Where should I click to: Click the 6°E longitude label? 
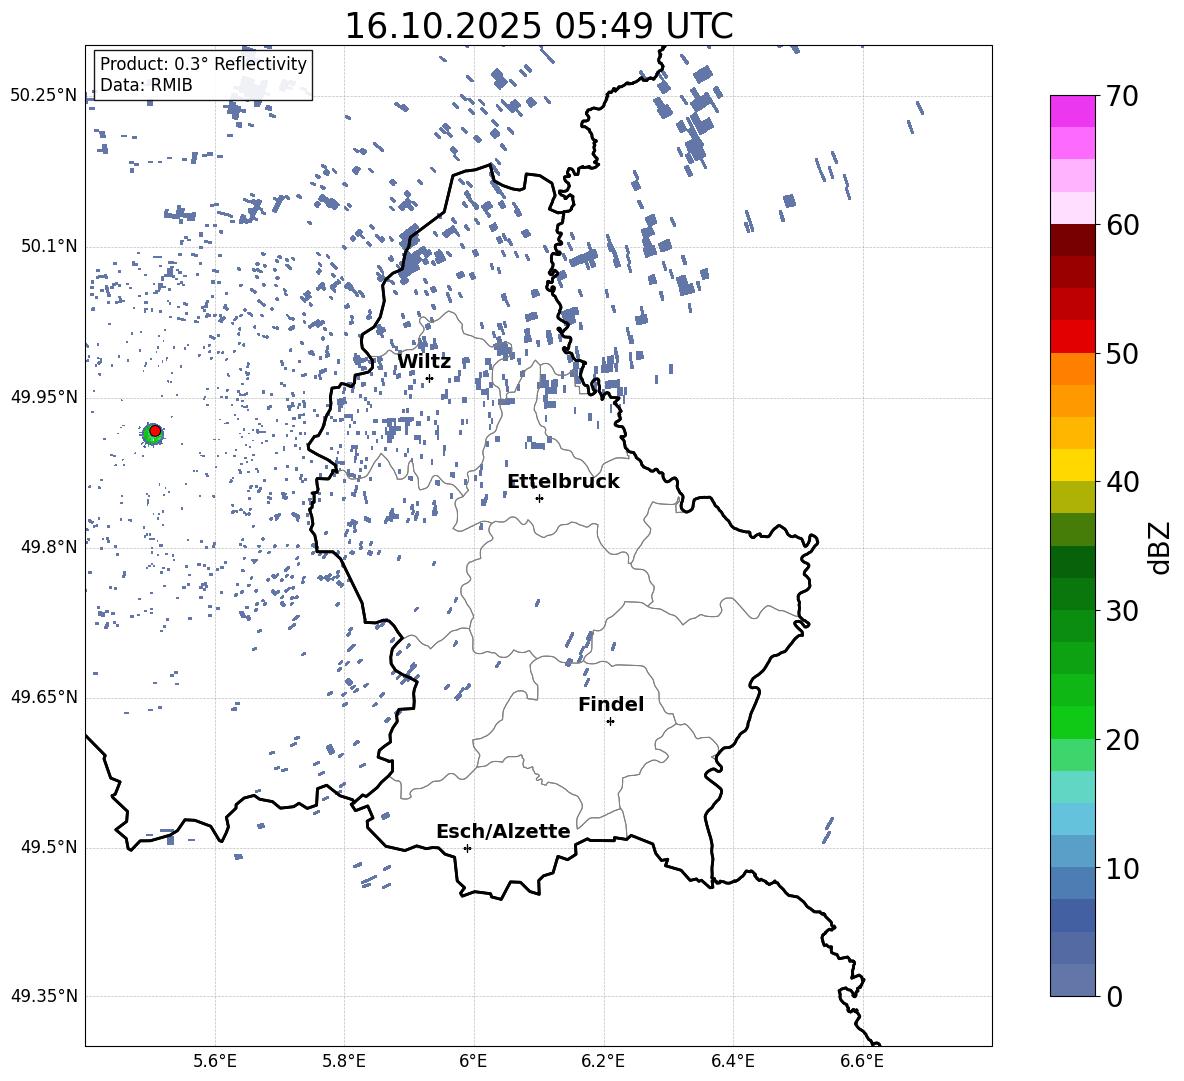[x=473, y=1061]
